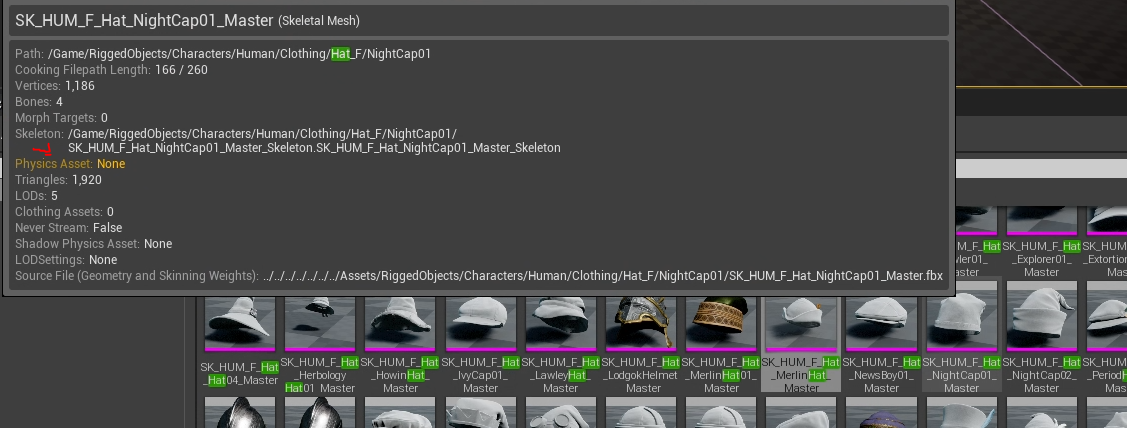Viewport: 1127px width, 428px height.
Task: Click the 'Morph Targets: 0' line
Action: pyautogui.click(x=61, y=117)
